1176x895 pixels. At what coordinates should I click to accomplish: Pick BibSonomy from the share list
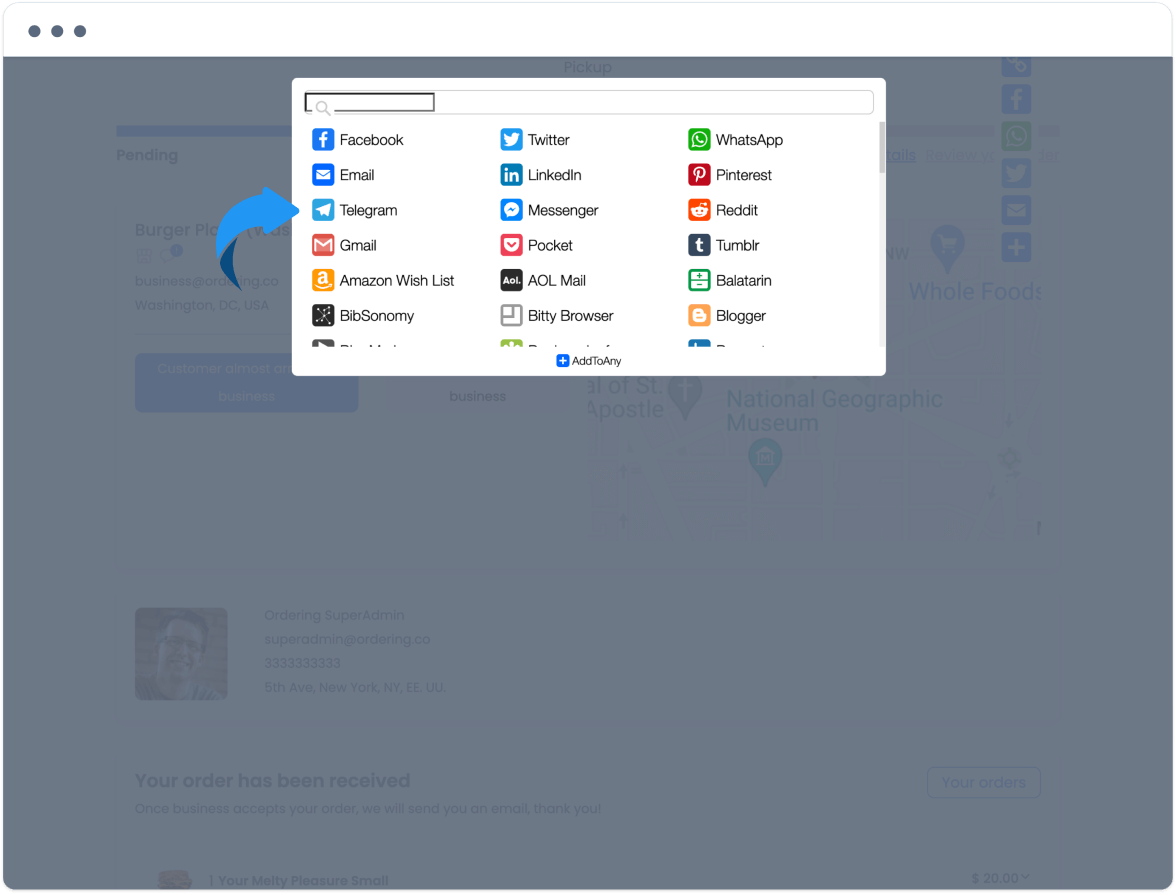[363, 316]
